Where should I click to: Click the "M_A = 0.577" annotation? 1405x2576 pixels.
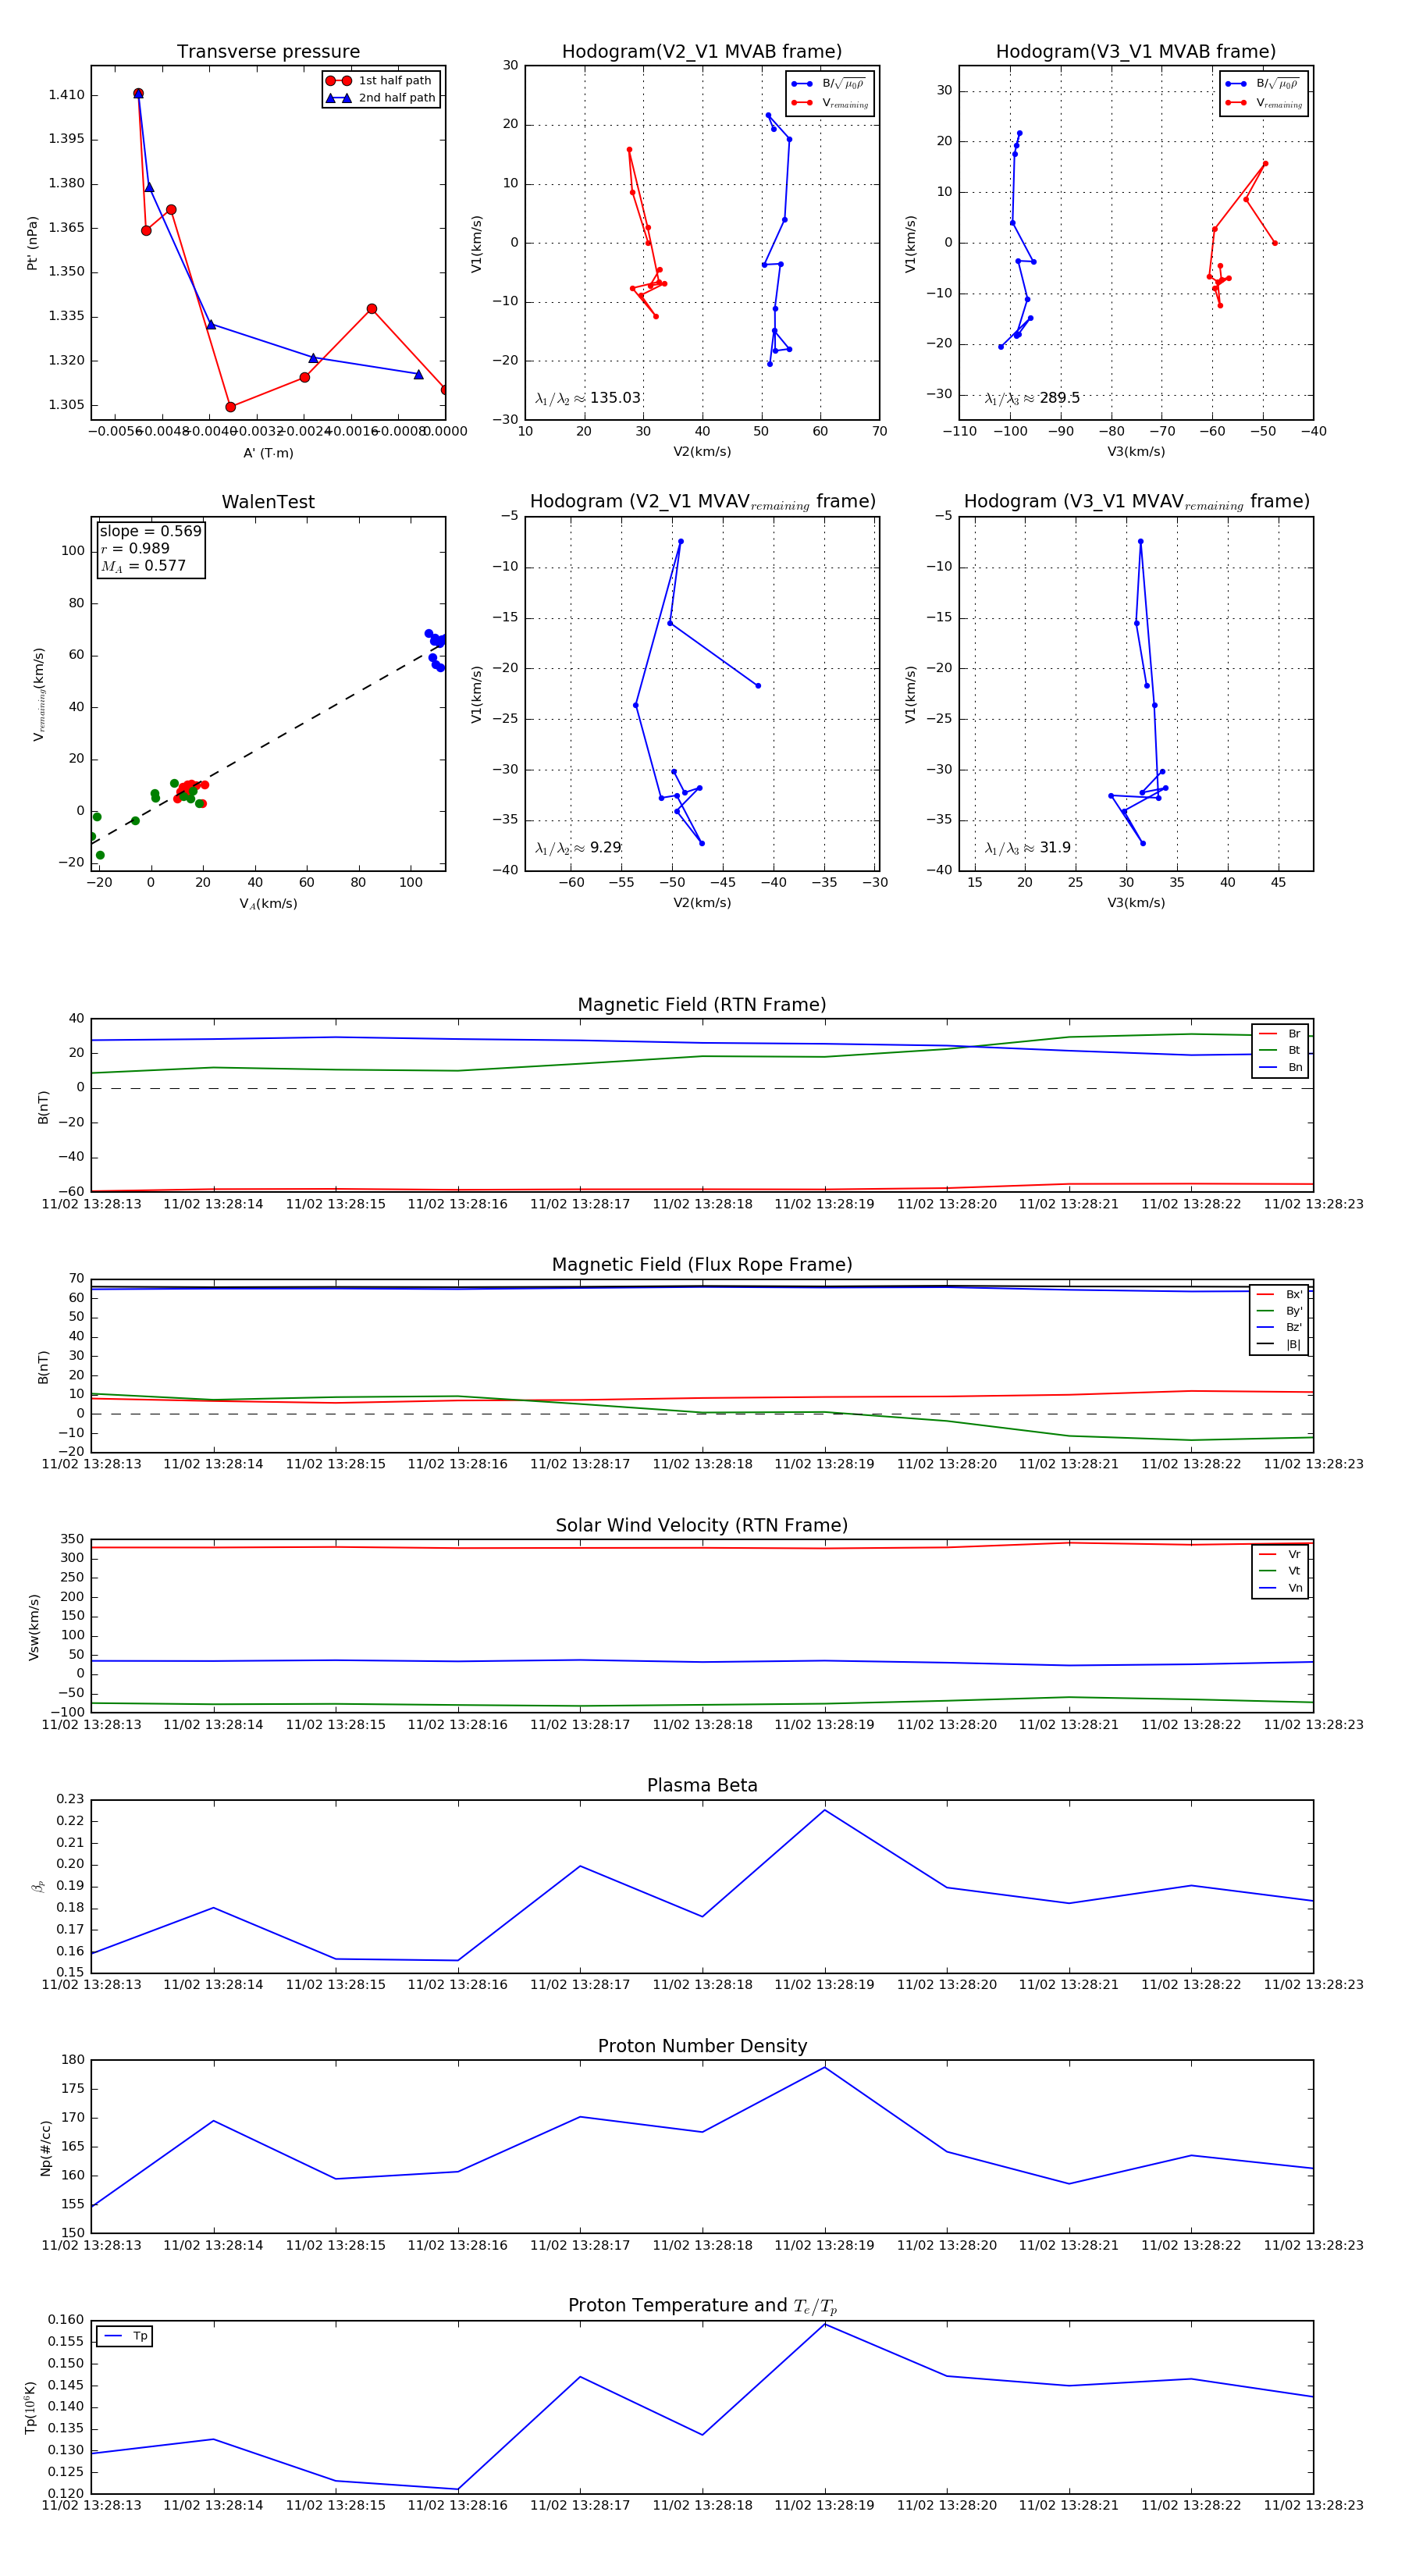(143, 566)
